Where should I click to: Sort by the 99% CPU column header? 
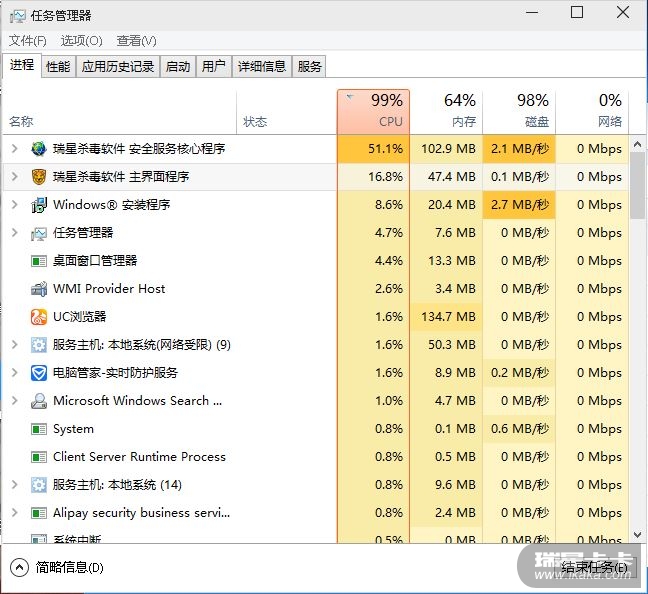point(373,112)
